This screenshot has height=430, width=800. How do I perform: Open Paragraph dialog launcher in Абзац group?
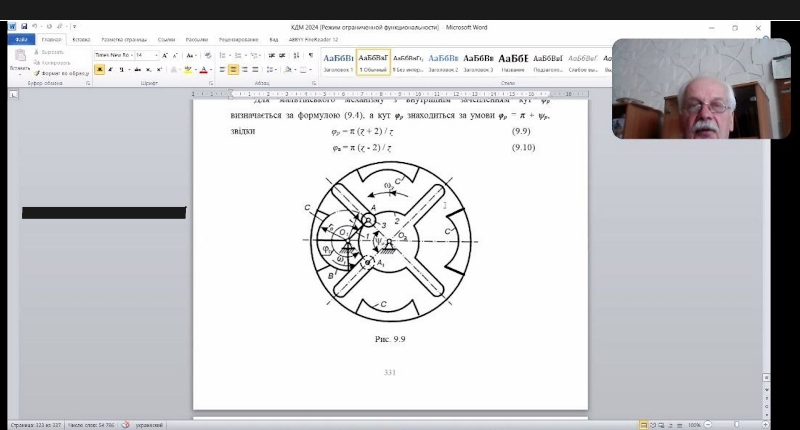pos(314,83)
